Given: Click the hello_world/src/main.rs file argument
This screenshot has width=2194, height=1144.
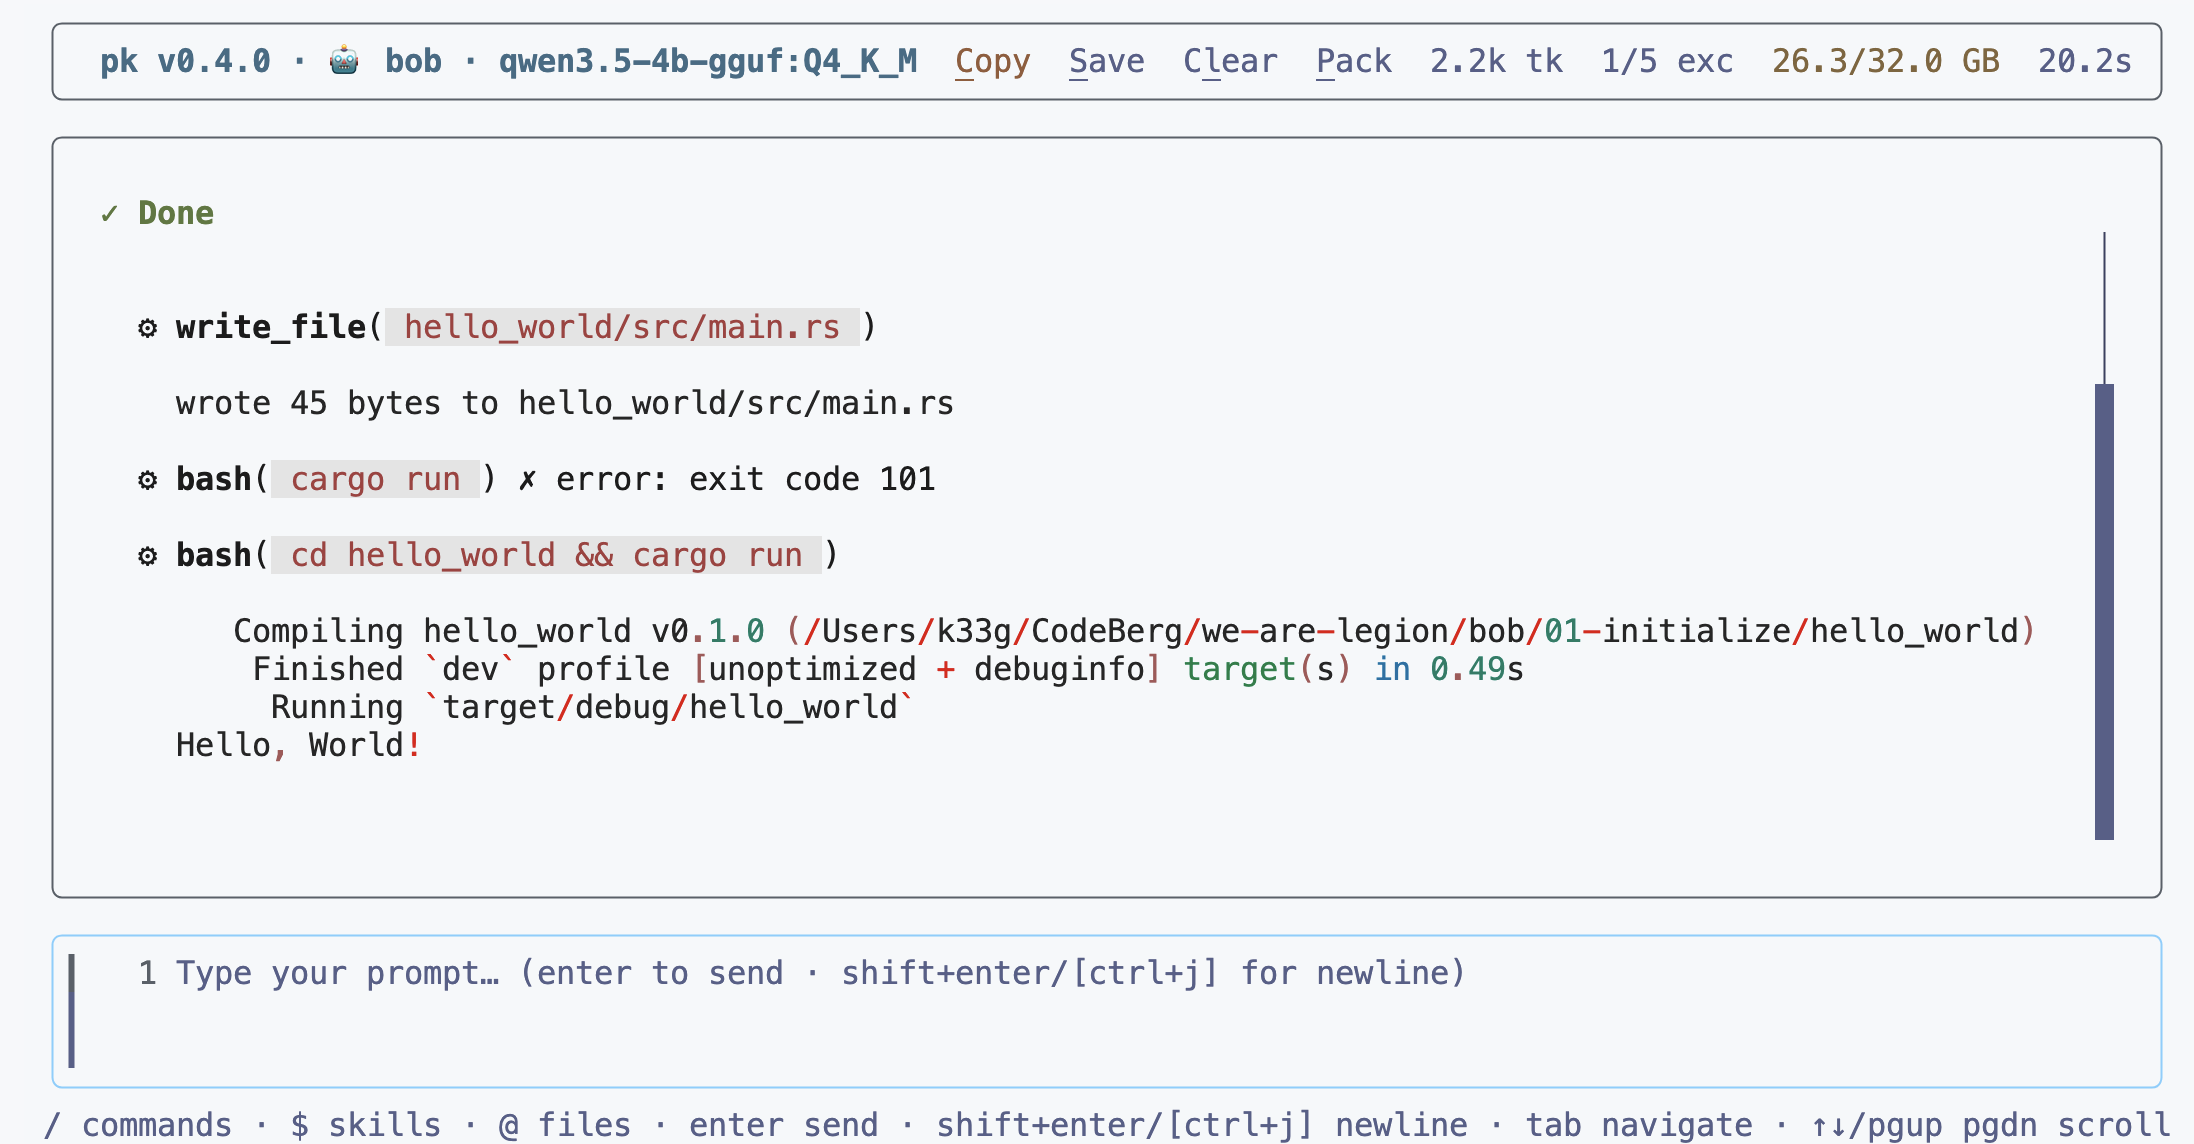Looking at the screenshot, I should (x=622, y=327).
